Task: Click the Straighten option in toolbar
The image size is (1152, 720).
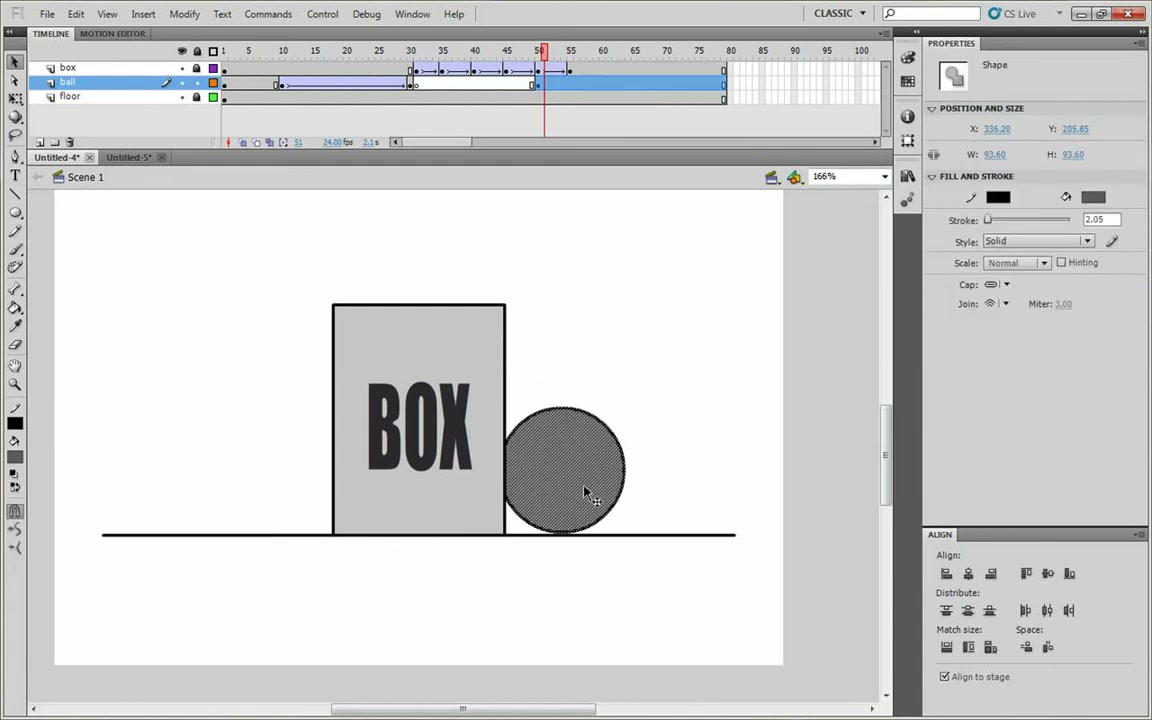Action: (x=15, y=547)
